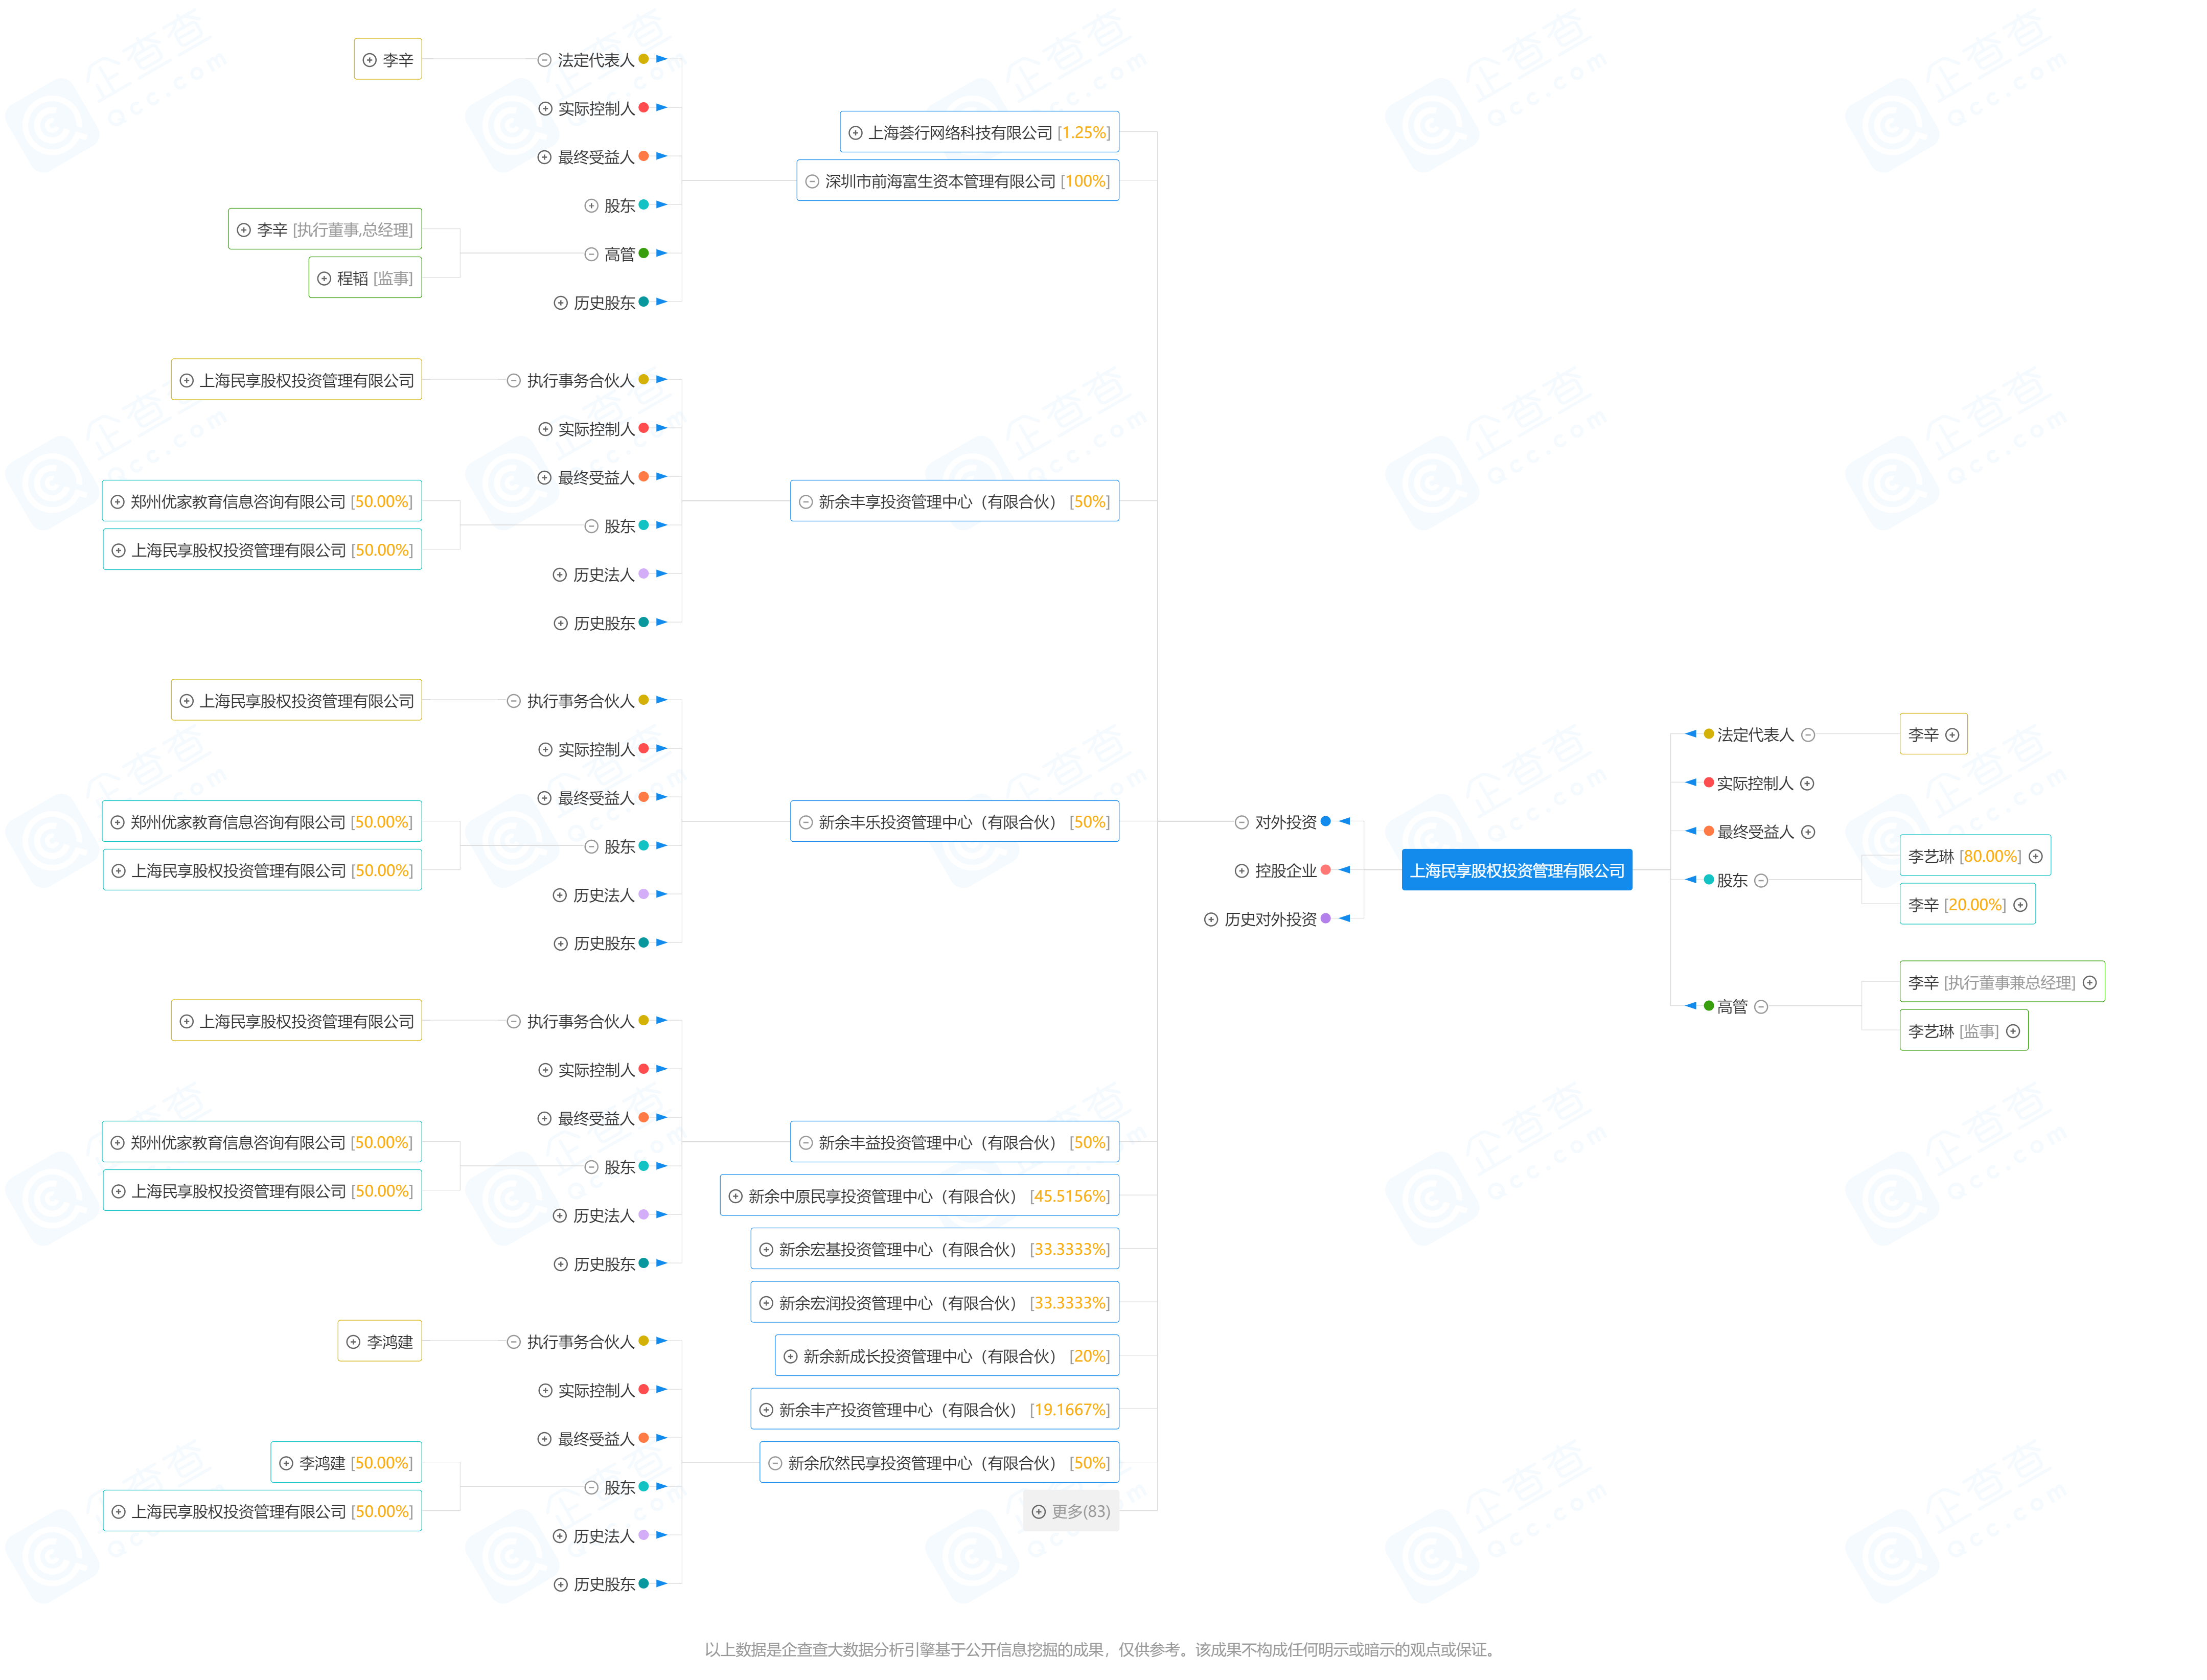Collapse node 新余丰益投资管理中心 [50%]
This screenshot has width=2207, height=1680.
pyautogui.click(x=805, y=1142)
